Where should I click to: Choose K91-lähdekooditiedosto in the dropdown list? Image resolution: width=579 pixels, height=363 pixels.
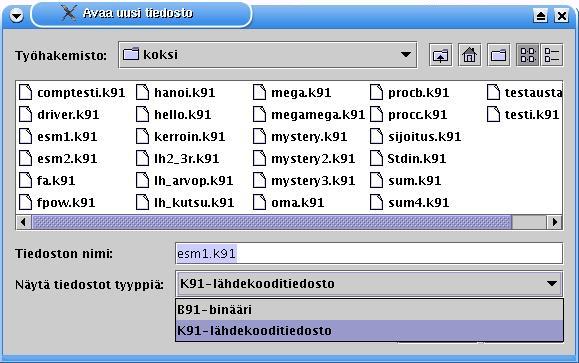pos(369,331)
